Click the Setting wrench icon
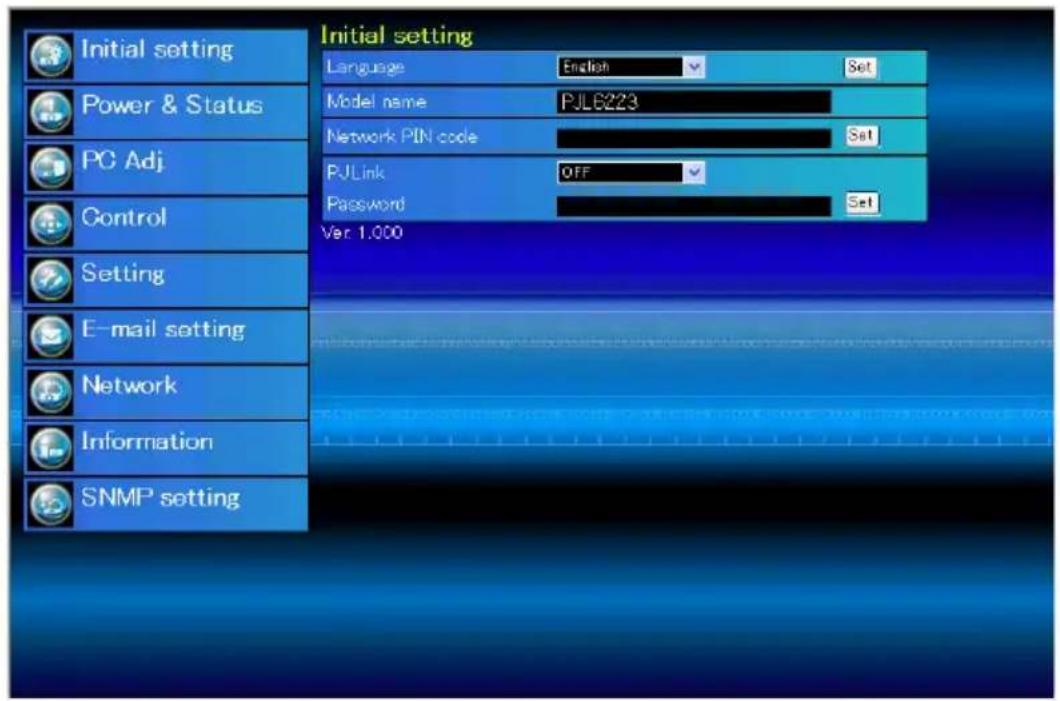Image resolution: width=1060 pixels, height=701 pixels. click(x=51, y=280)
